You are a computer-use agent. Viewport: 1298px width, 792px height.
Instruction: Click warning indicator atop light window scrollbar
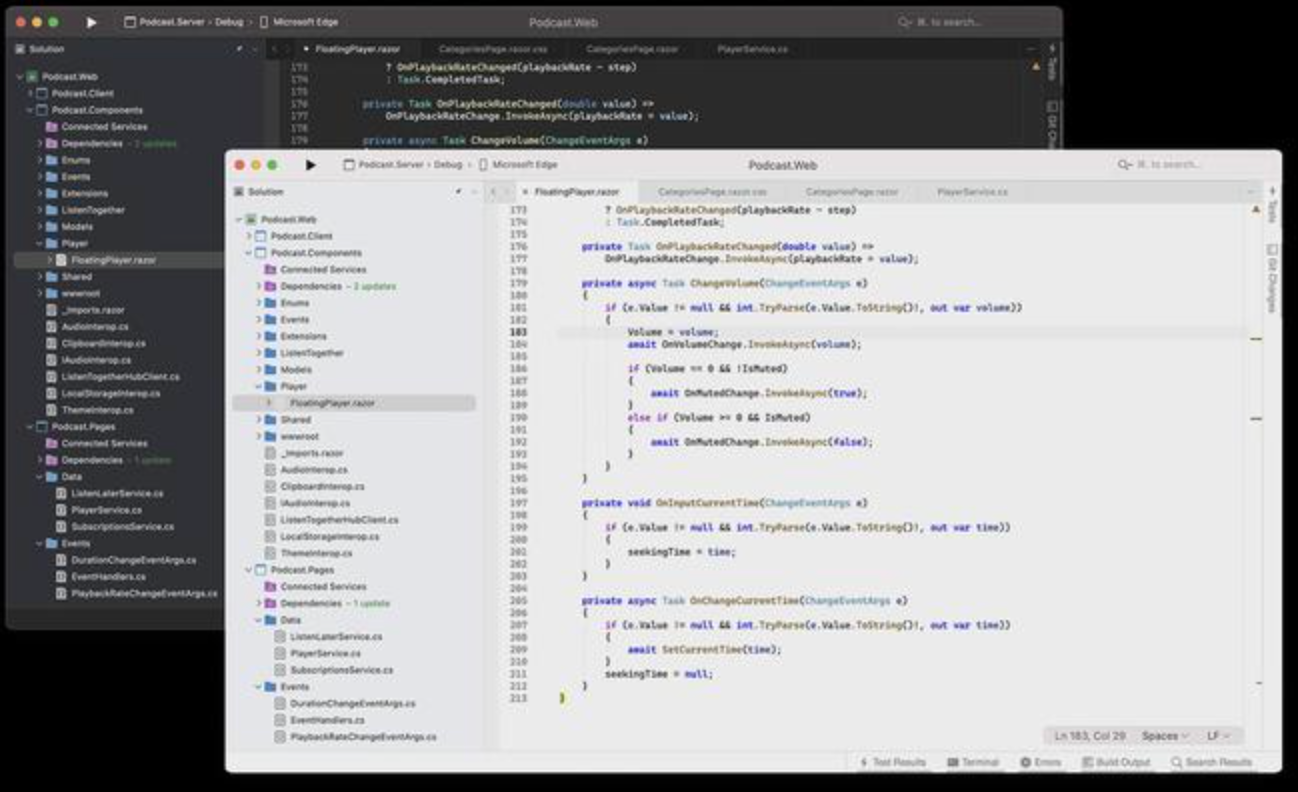[1256, 209]
